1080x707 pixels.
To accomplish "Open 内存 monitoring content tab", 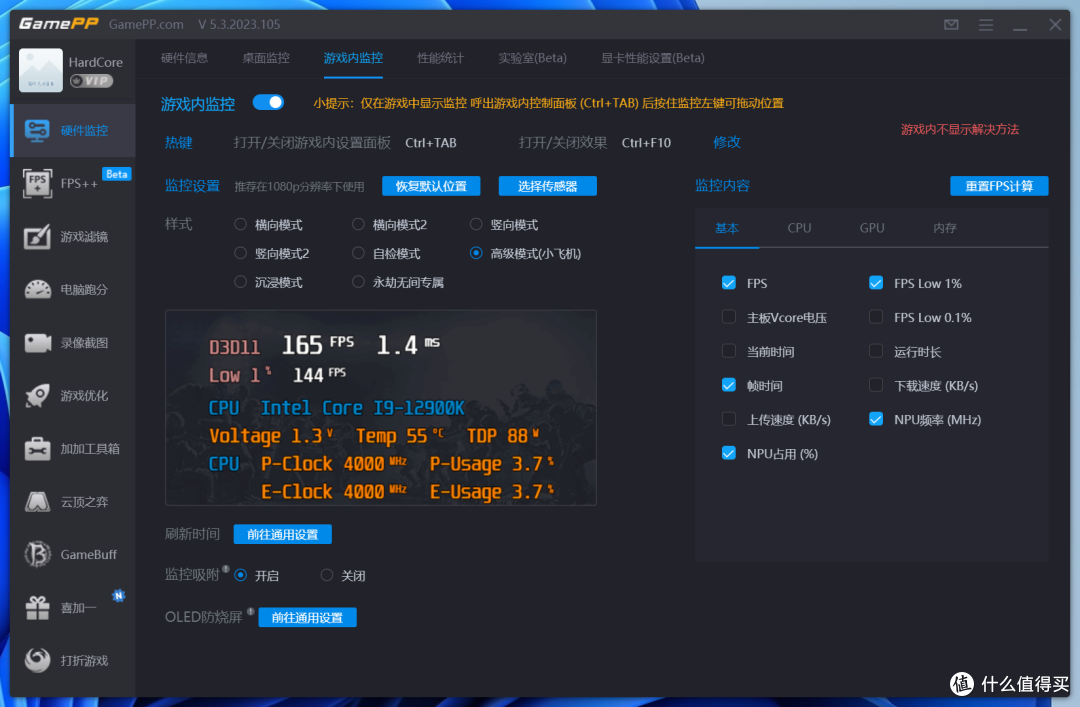I will pos(944,228).
